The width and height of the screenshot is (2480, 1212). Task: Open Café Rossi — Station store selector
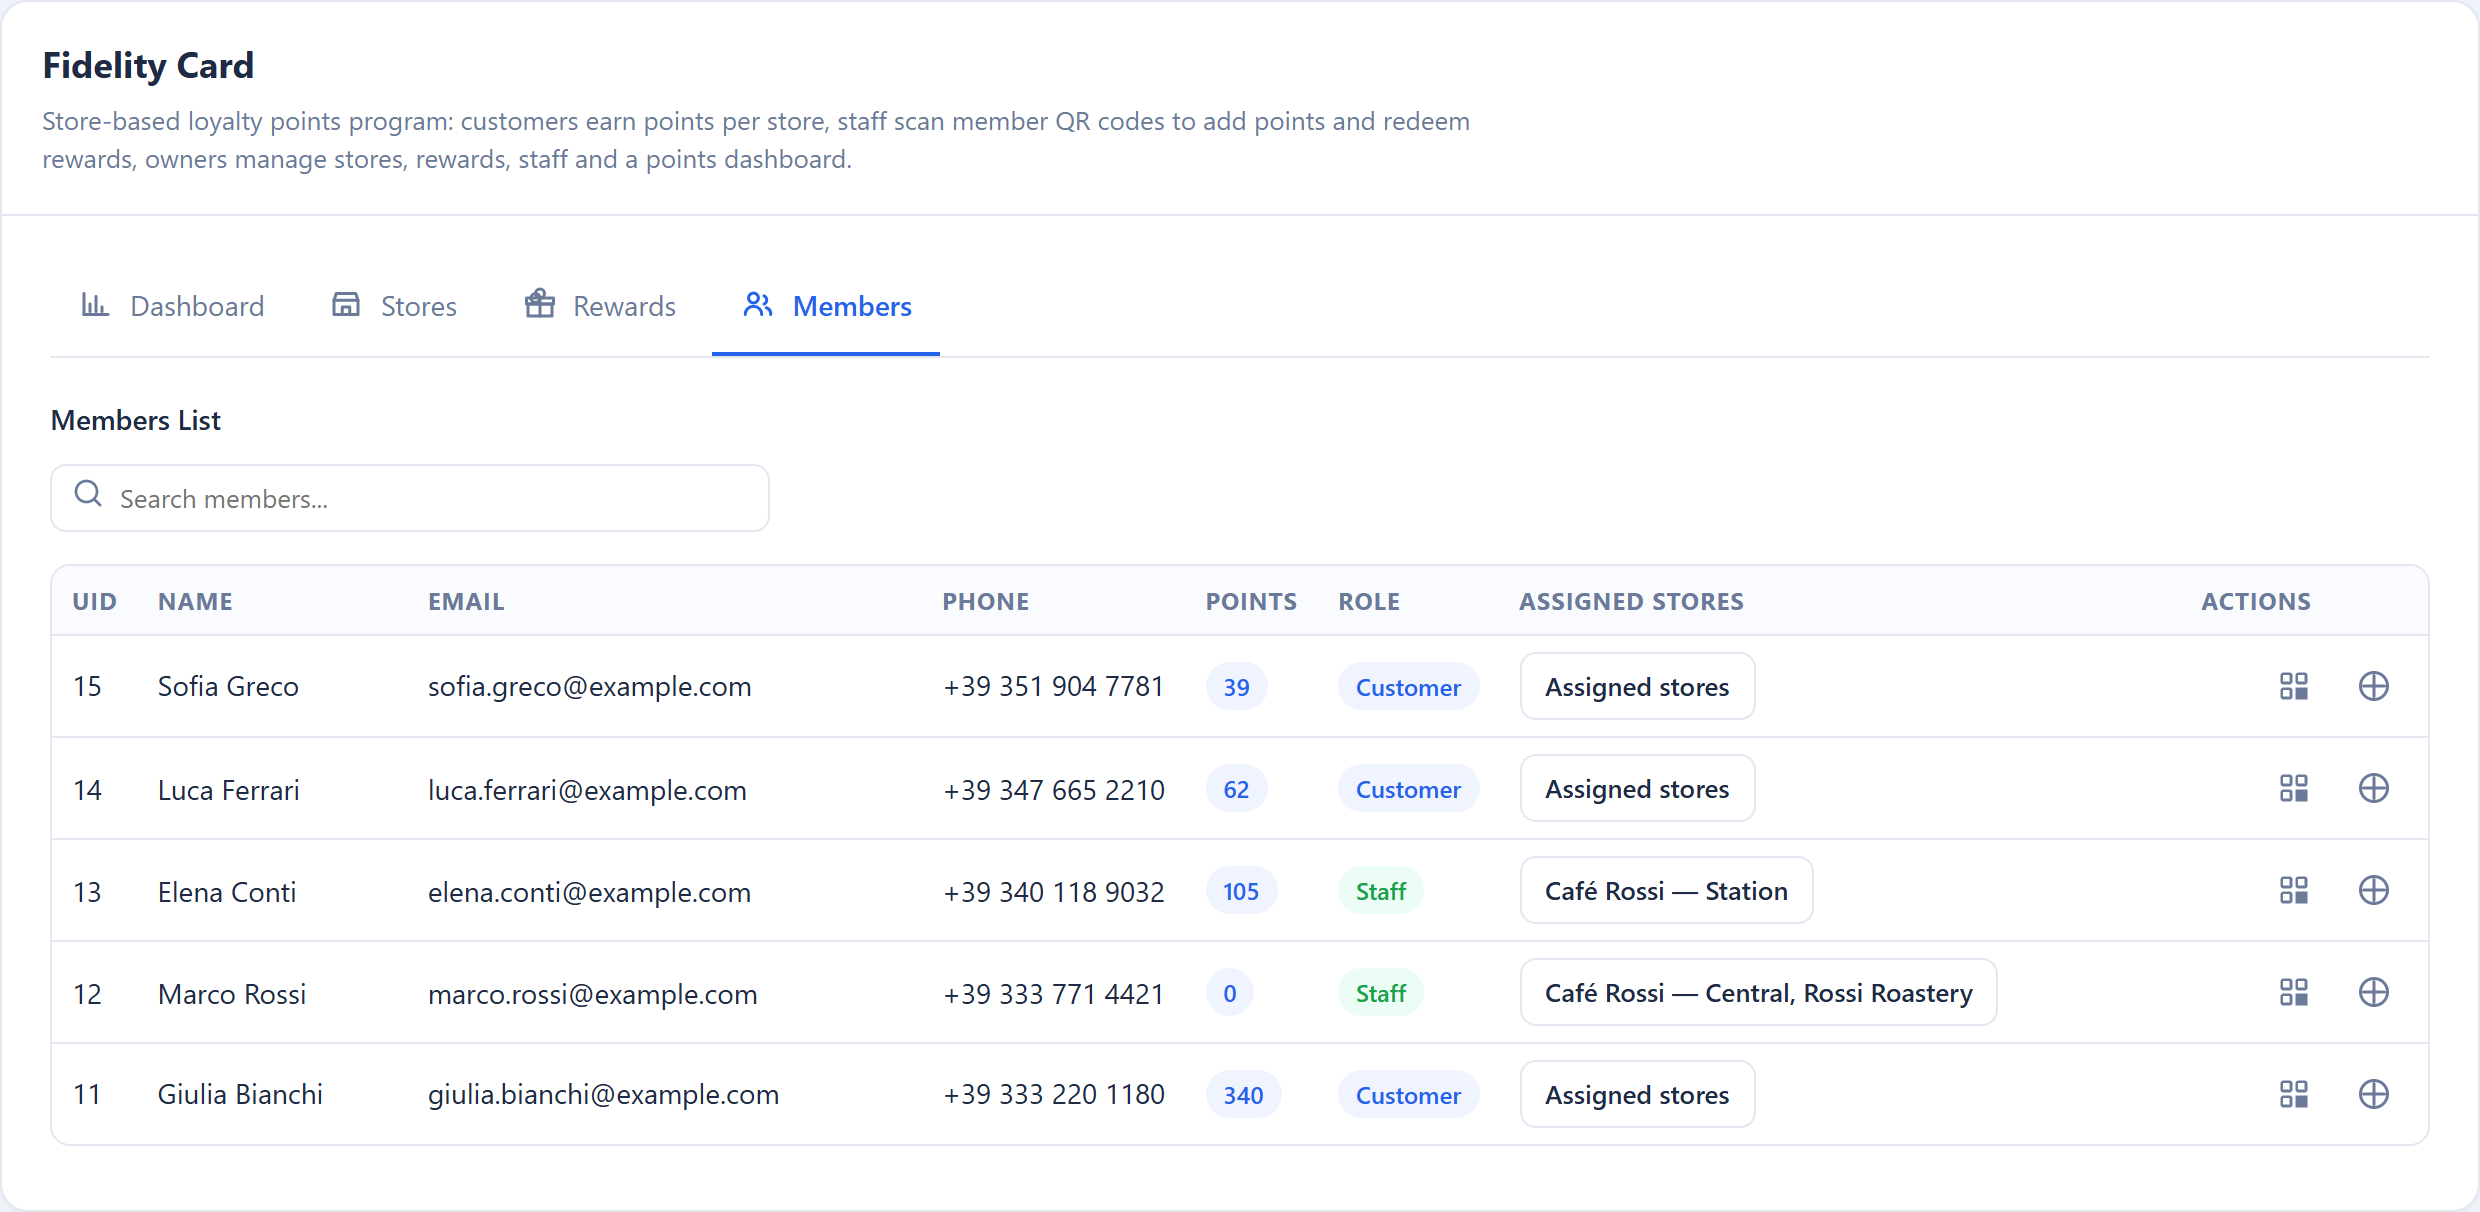click(1666, 890)
